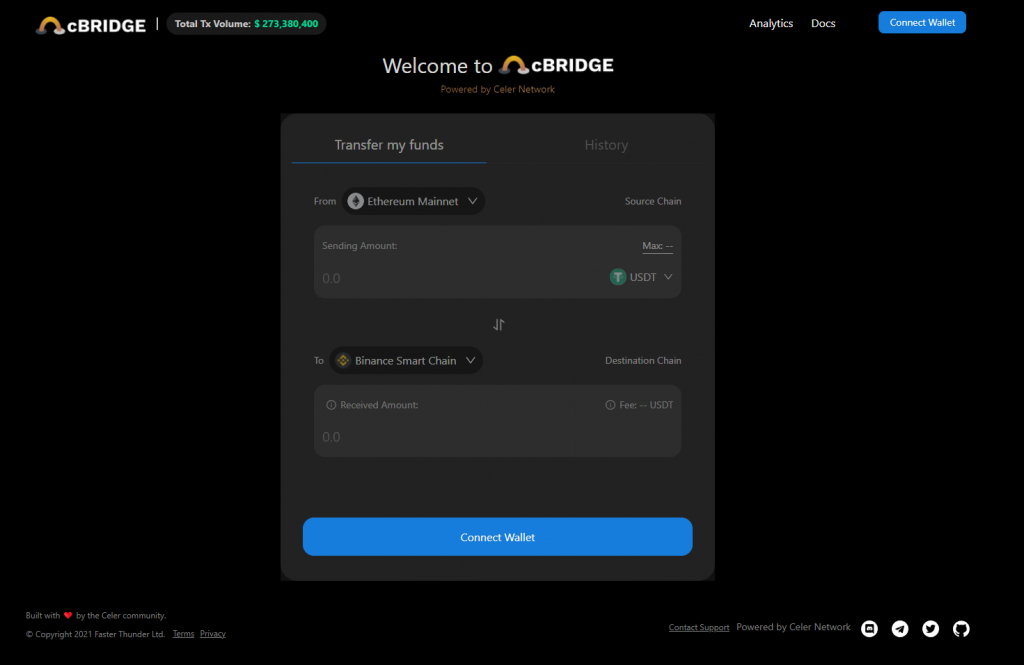Open the Telegram channel icon
The height and width of the screenshot is (665, 1024).
[x=900, y=628]
